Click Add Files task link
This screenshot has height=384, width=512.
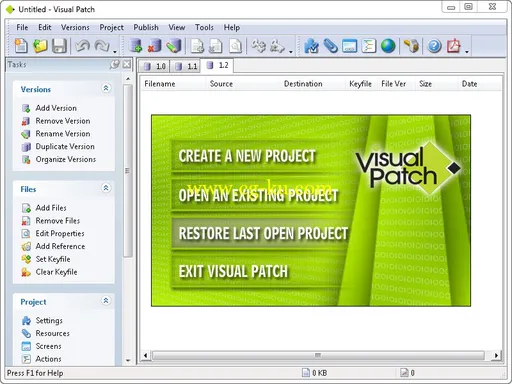click(x=51, y=208)
